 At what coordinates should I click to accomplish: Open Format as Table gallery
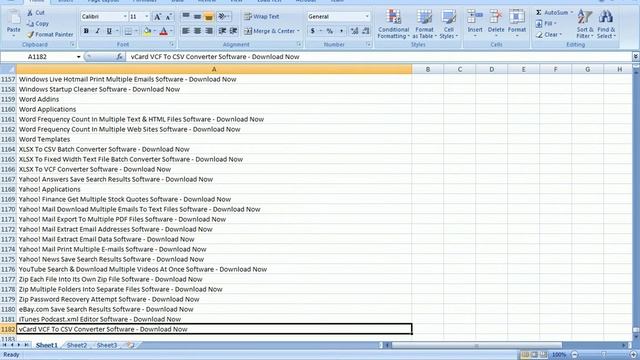pyautogui.click(x=424, y=24)
